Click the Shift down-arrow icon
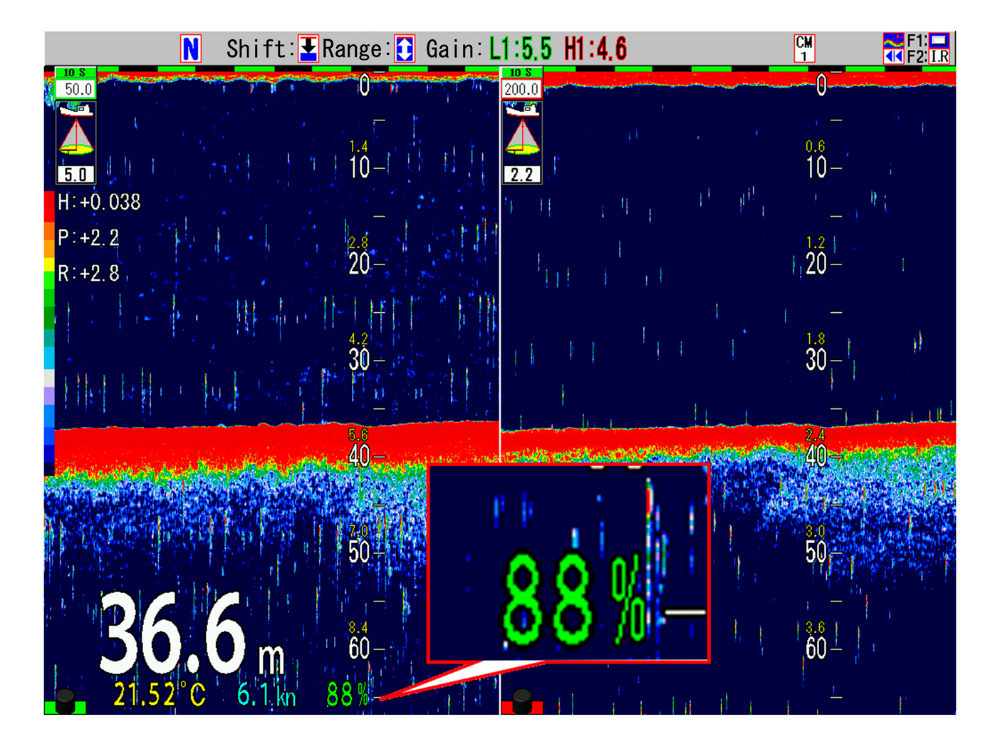Screen dimensions: 1000x750 point(308,49)
